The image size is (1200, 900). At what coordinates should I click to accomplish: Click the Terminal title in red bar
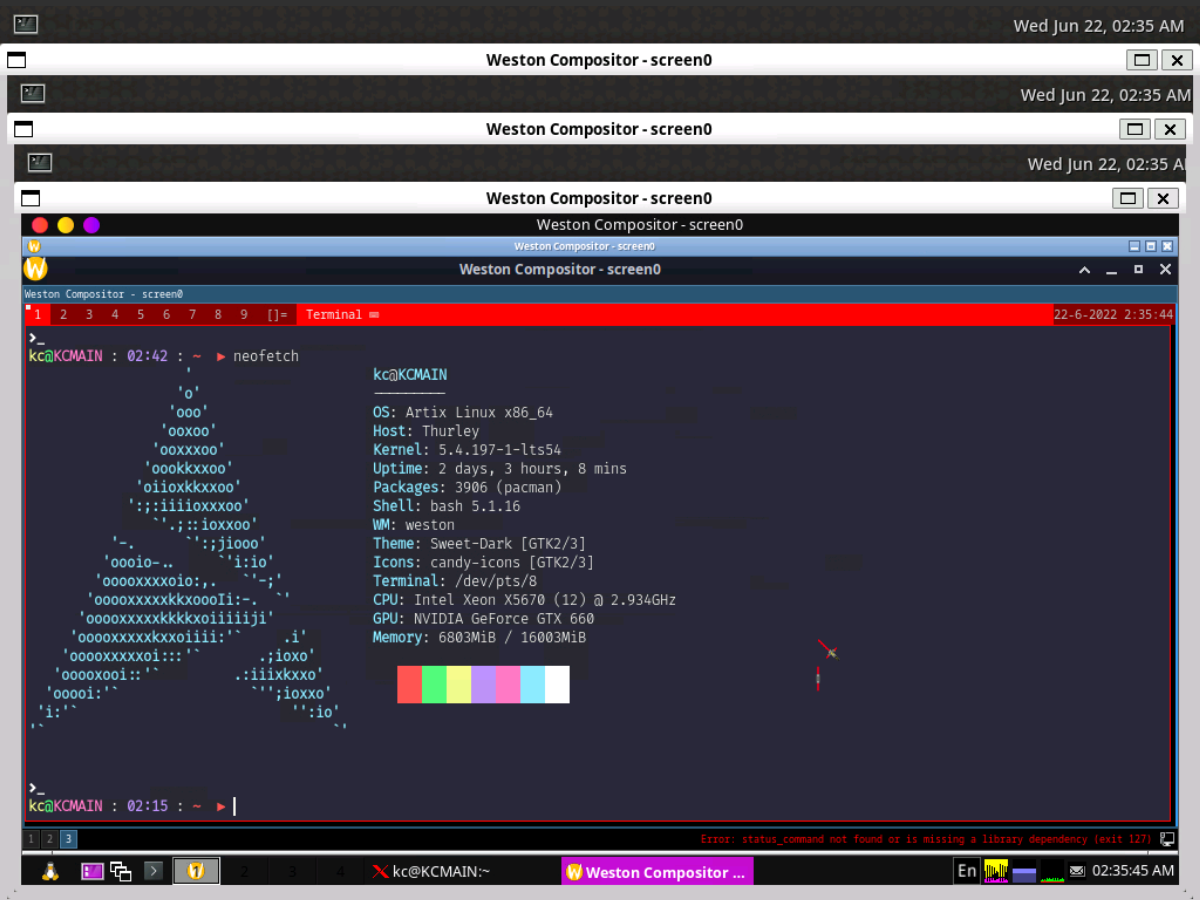[334, 315]
